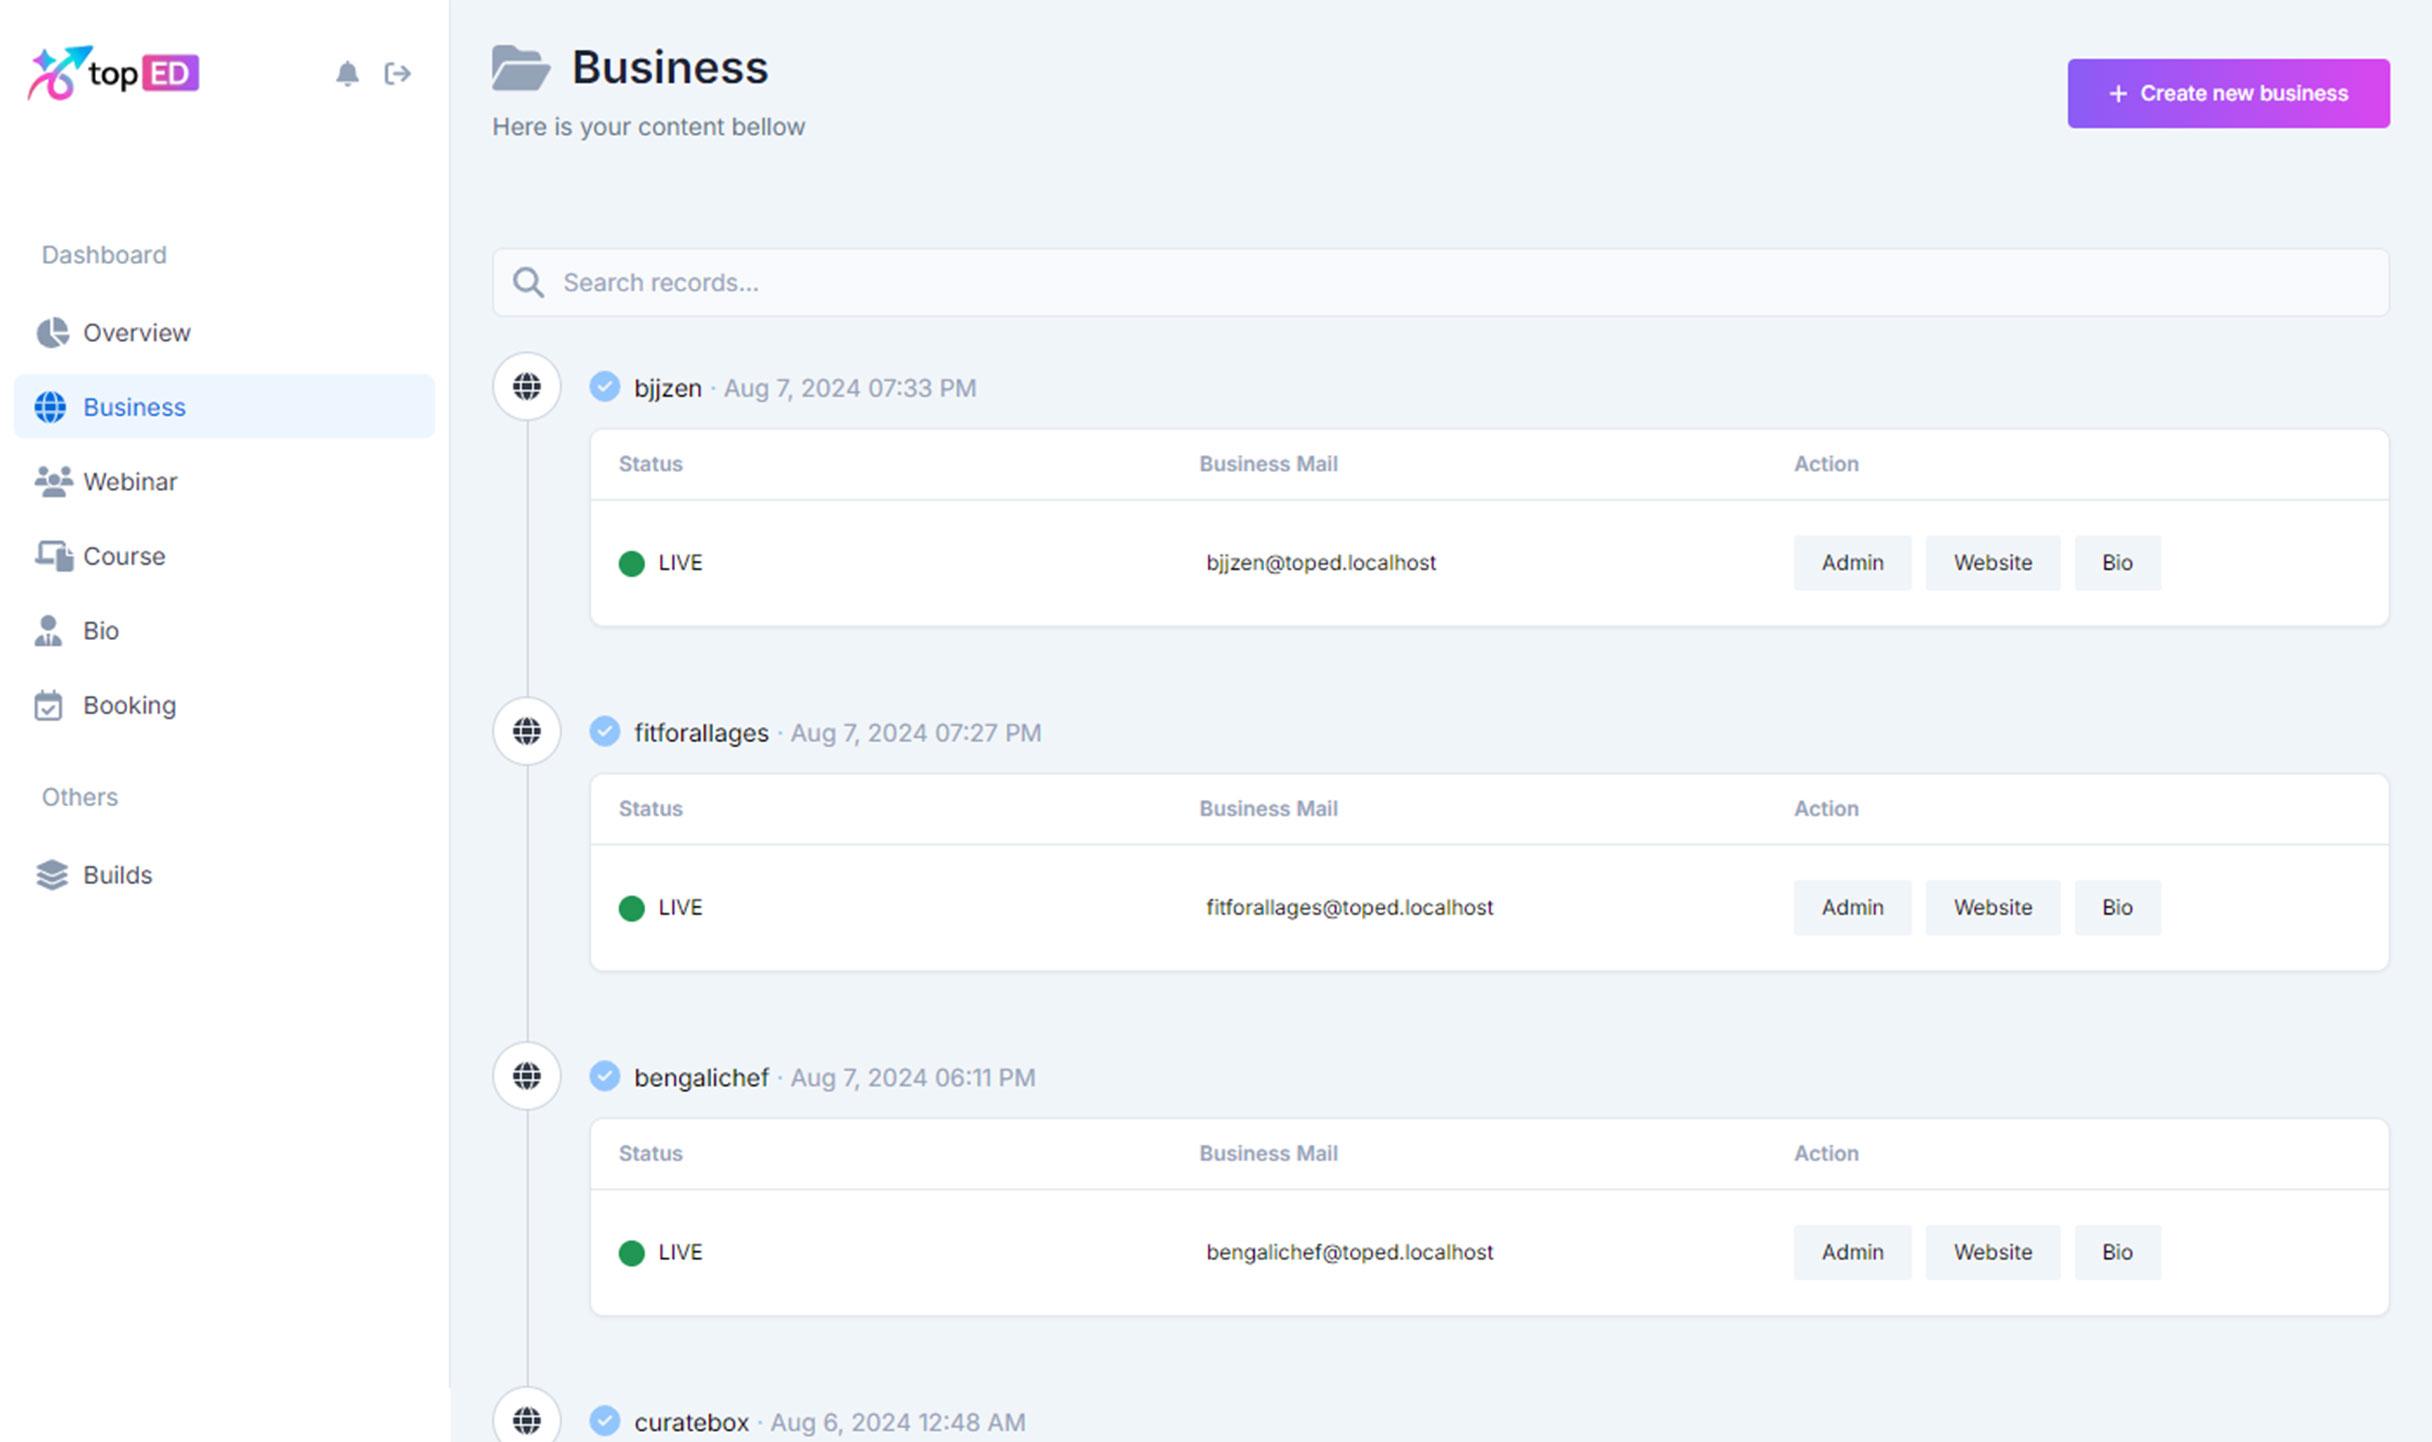Focus the Search records input field
The image size is (2432, 1442).
[x=1441, y=283]
